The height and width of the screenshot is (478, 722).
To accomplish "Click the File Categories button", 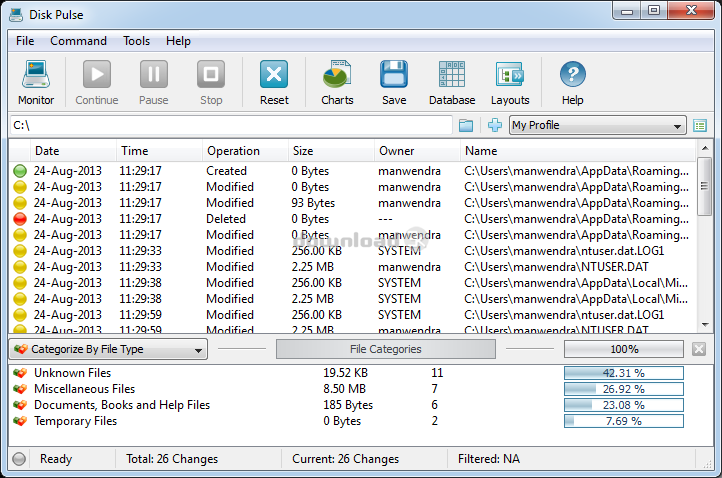I will pos(386,349).
